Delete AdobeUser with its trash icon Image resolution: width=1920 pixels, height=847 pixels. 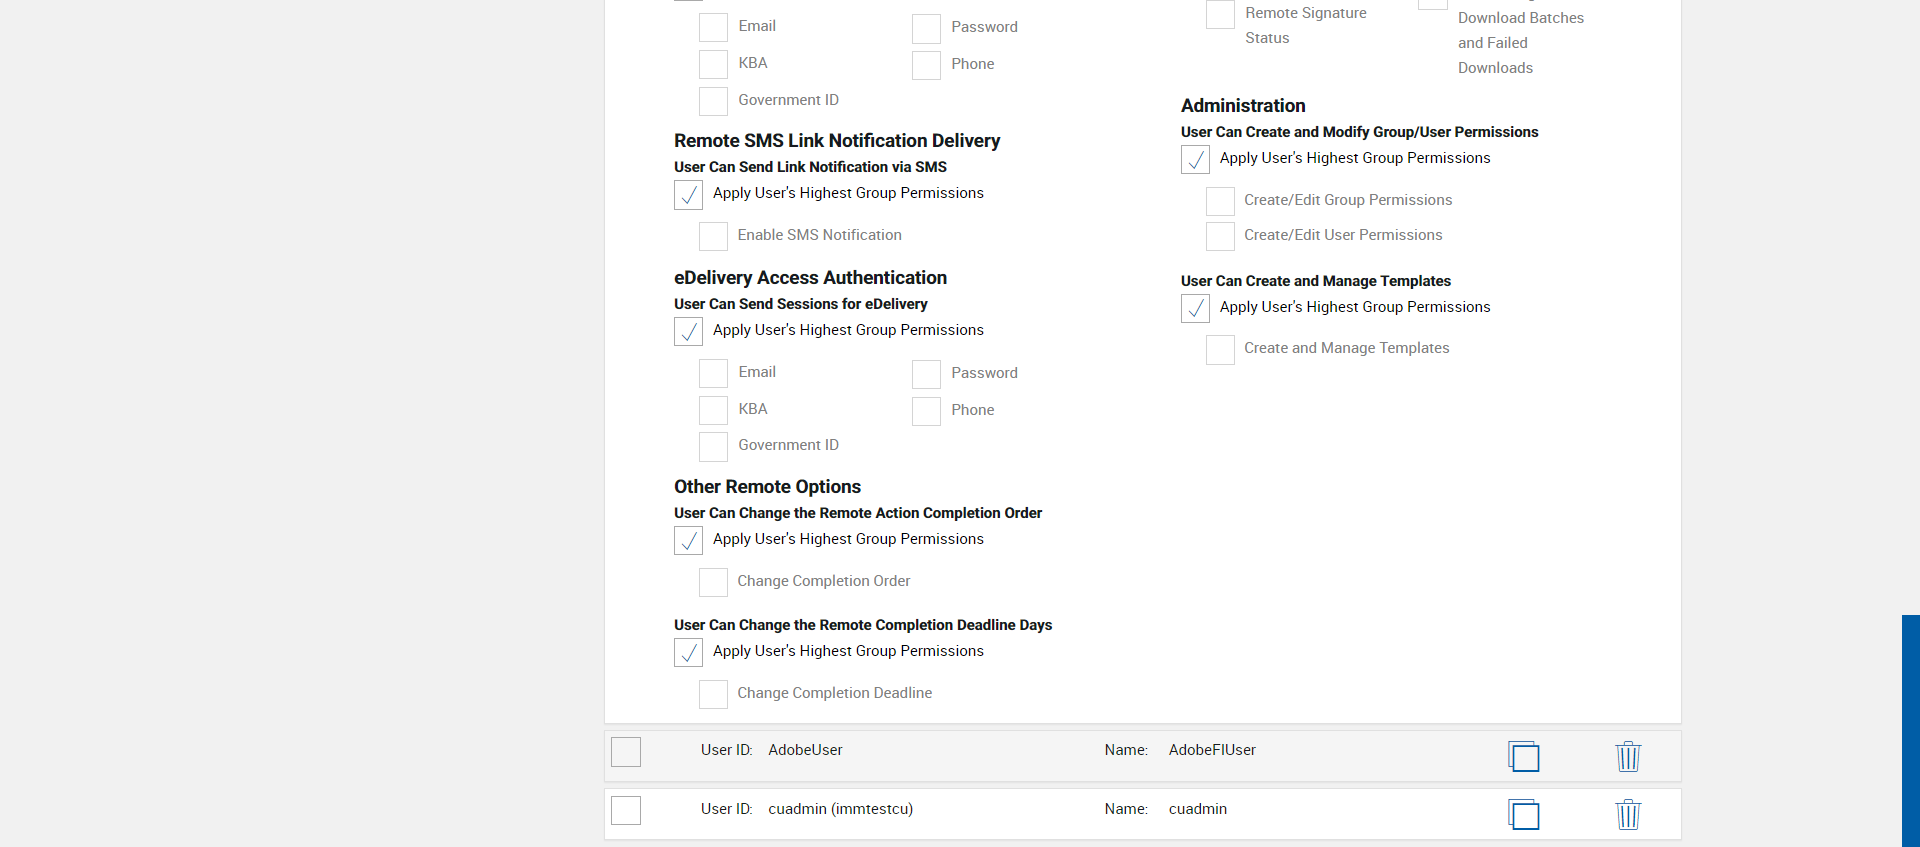pyautogui.click(x=1628, y=756)
